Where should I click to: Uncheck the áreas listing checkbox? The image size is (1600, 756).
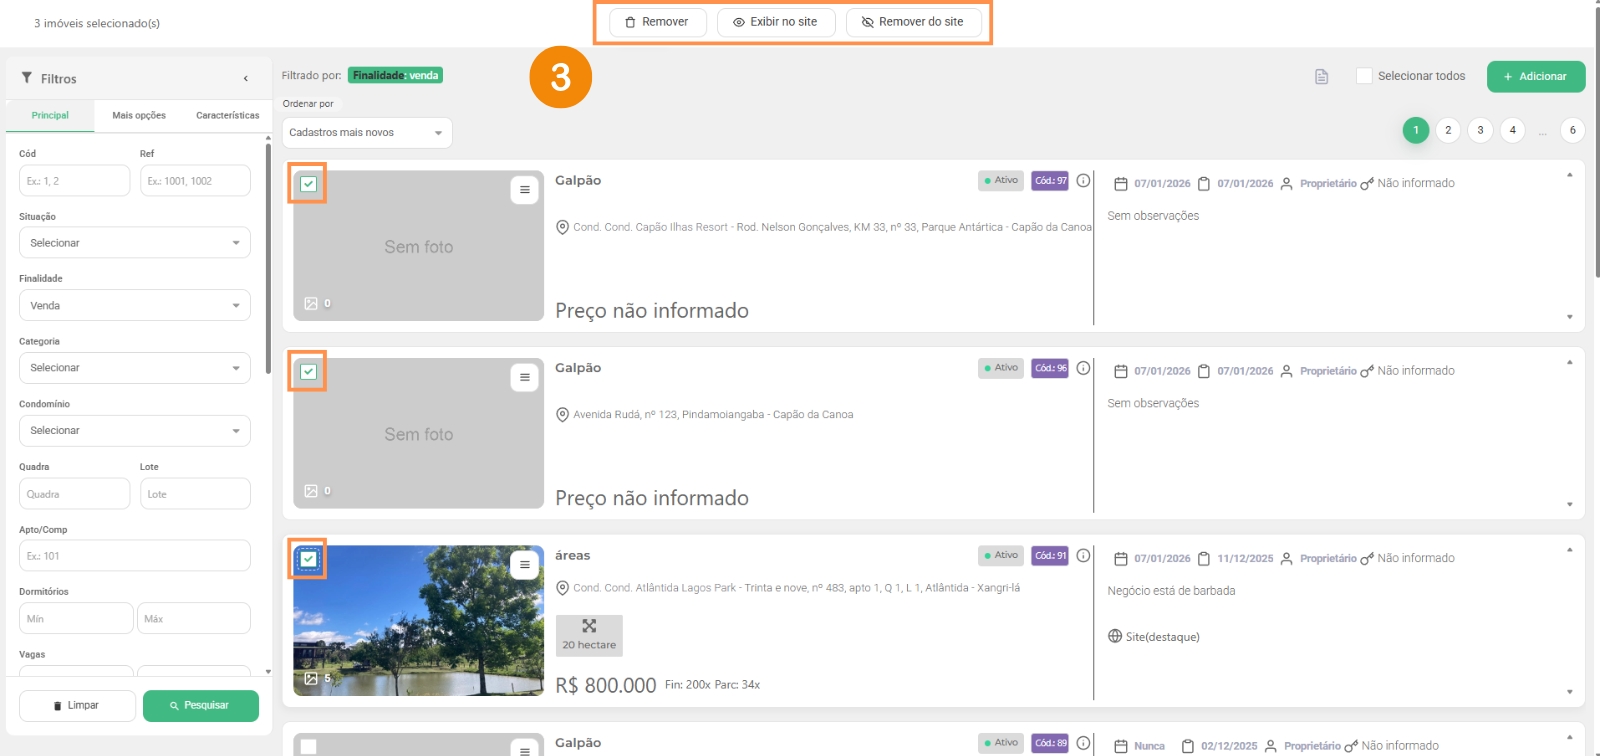click(x=309, y=559)
